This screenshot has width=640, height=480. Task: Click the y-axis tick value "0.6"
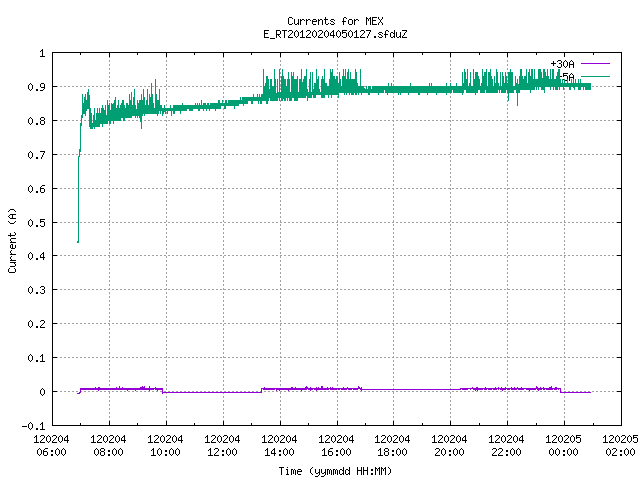click(36, 189)
